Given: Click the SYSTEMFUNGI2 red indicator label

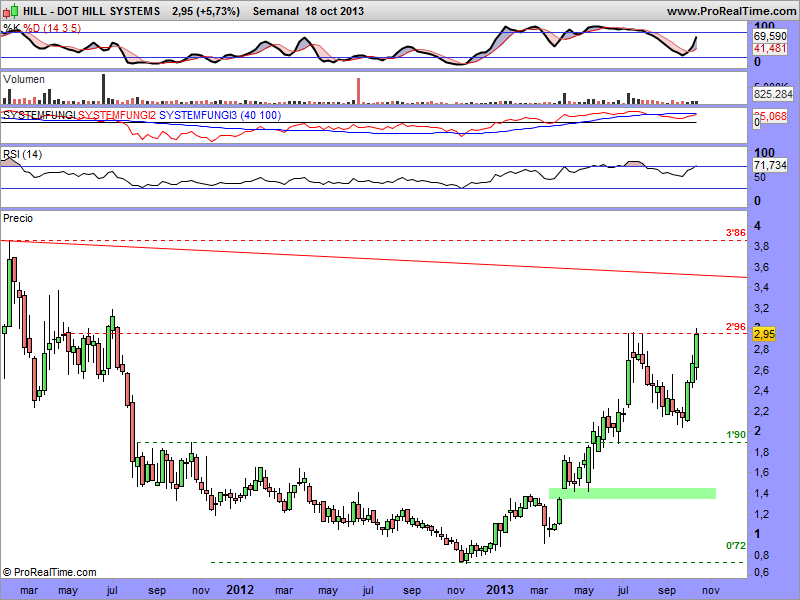Looking at the screenshot, I should [116, 115].
